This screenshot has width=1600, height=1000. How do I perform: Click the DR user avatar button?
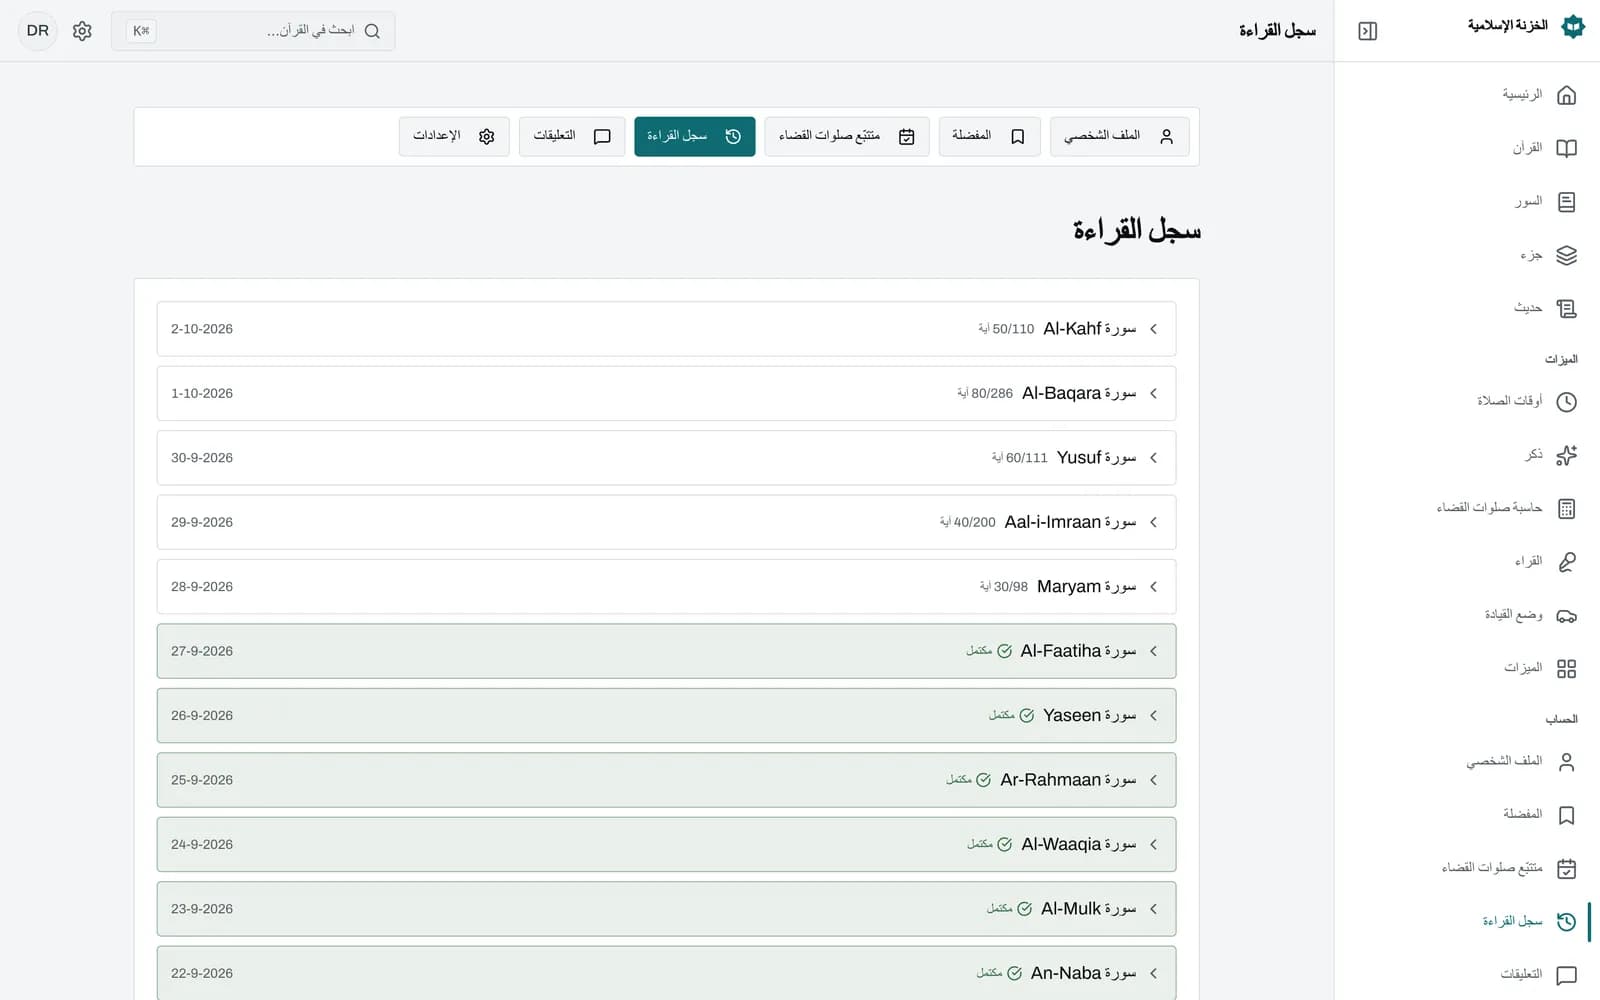(x=38, y=31)
